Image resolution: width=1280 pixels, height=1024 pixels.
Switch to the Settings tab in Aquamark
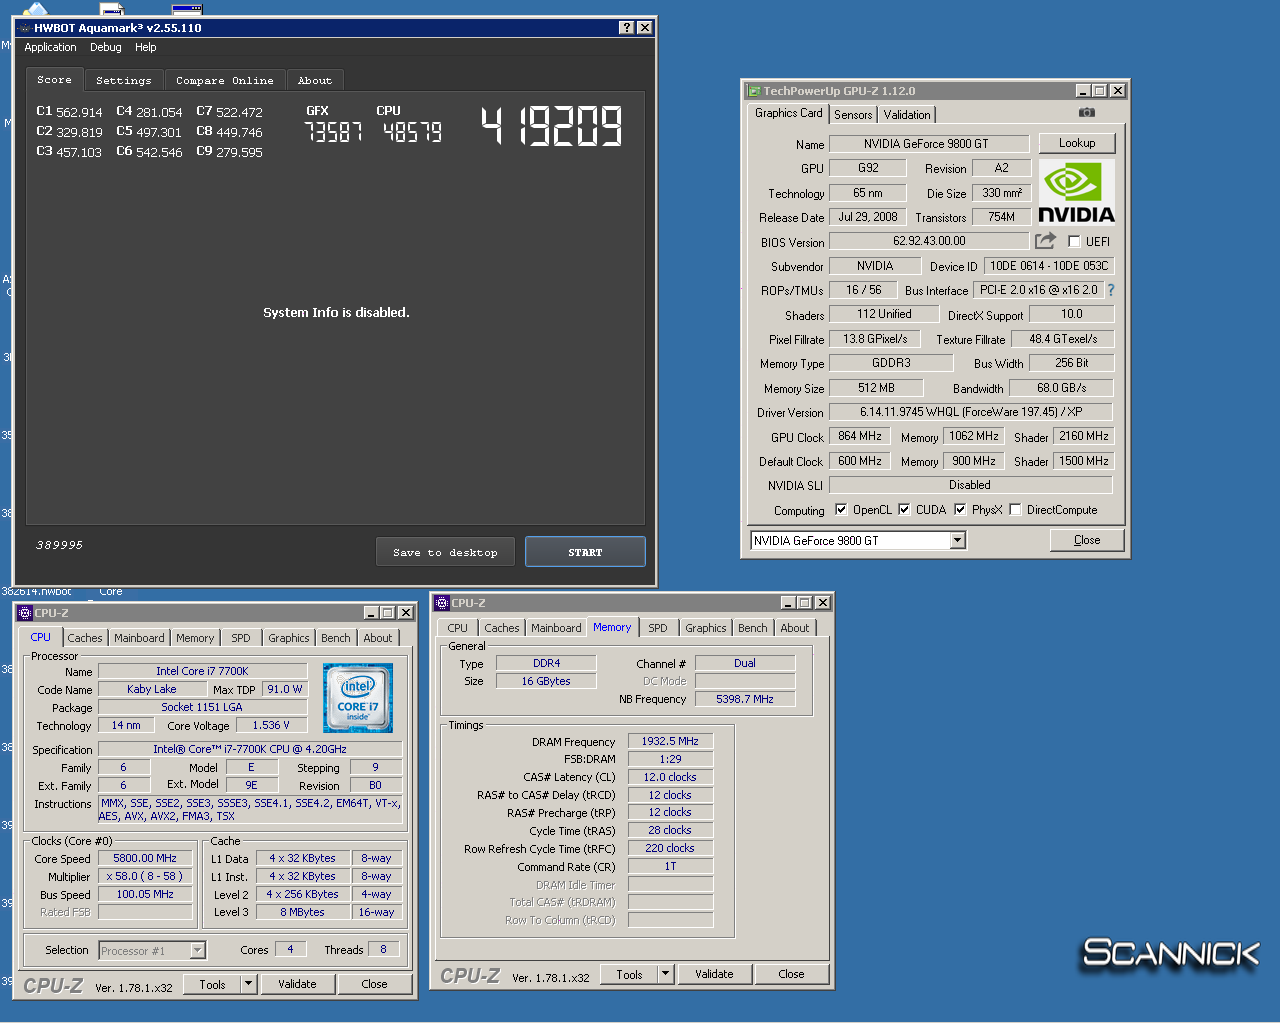tap(124, 81)
